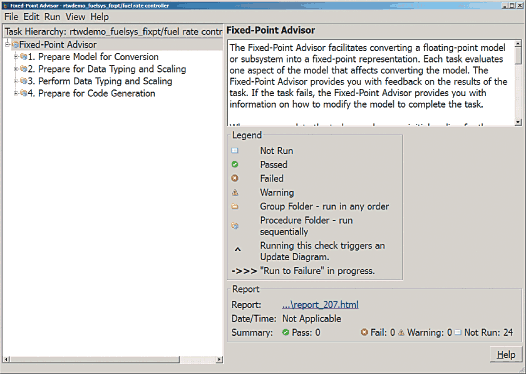Click the Run to Failure arrows symbol

244,271
